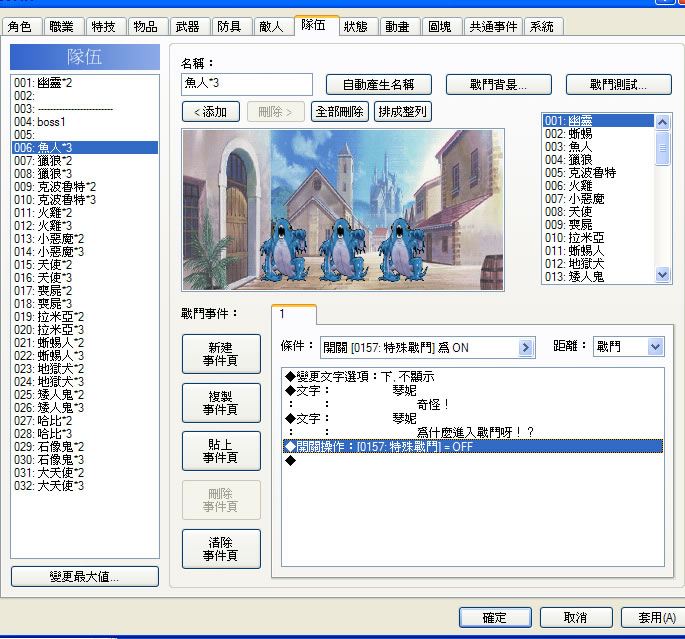Image resolution: width=685 pixels, height=639 pixels.
Task: Click 貼上事件頁 paste event page button
Action: click(x=221, y=451)
